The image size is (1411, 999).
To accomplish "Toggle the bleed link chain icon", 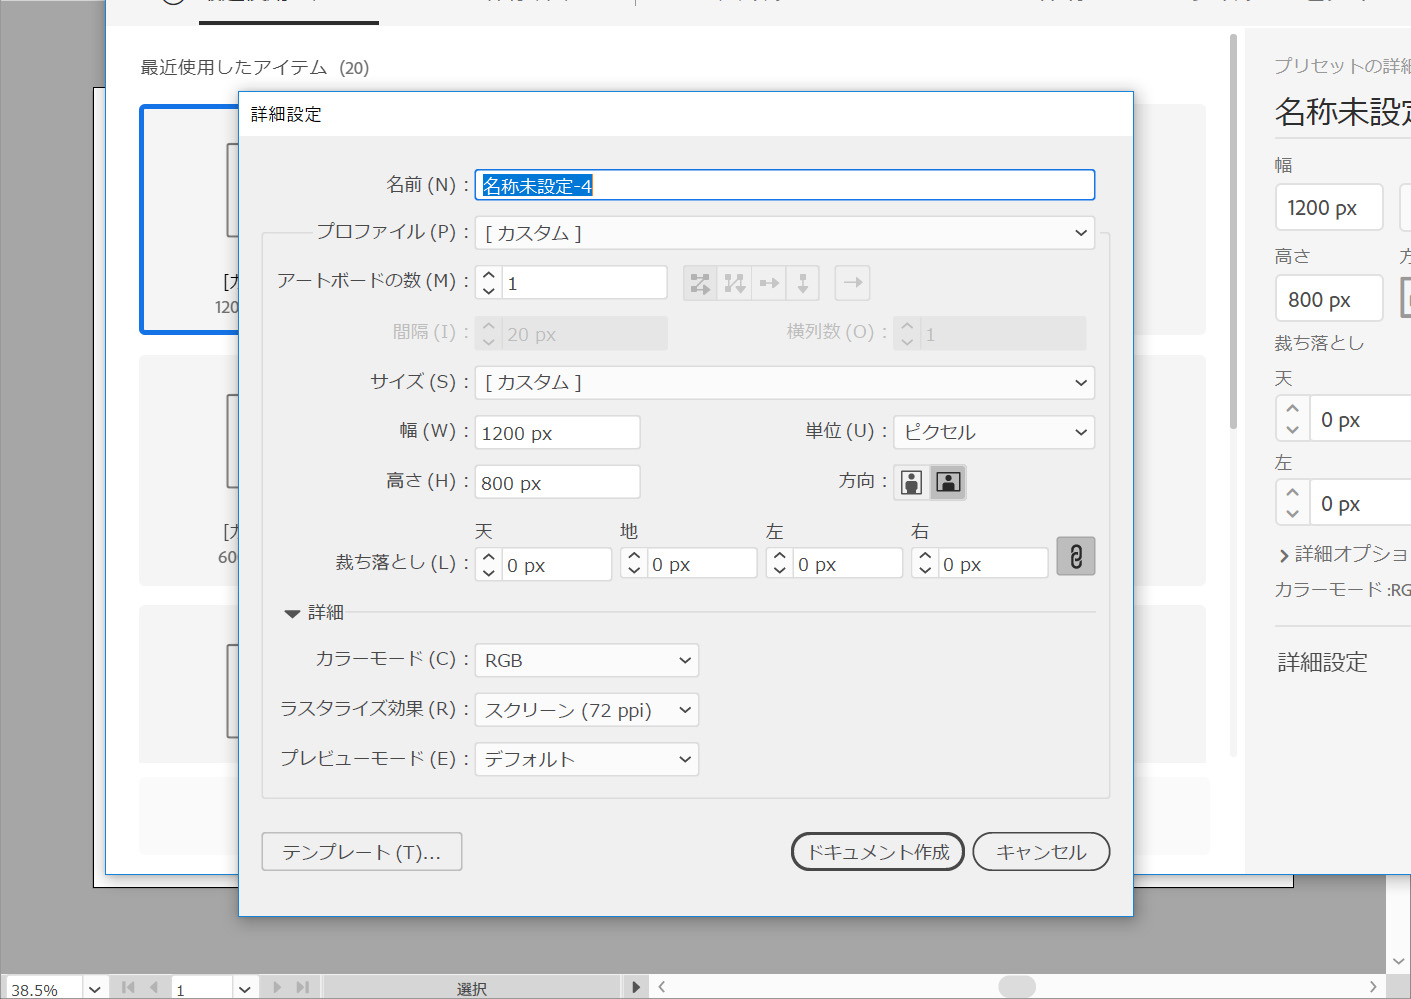I will (x=1075, y=557).
